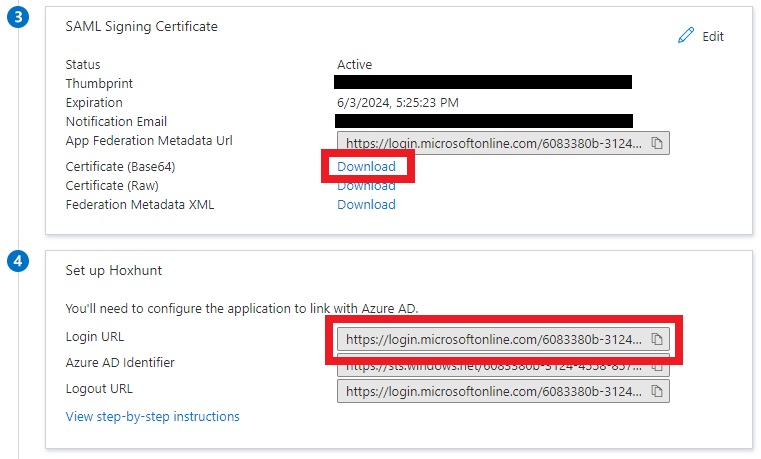The height and width of the screenshot is (459, 761).
Task: Click inside the Azure AD Identifier field
Action: (x=490, y=366)
